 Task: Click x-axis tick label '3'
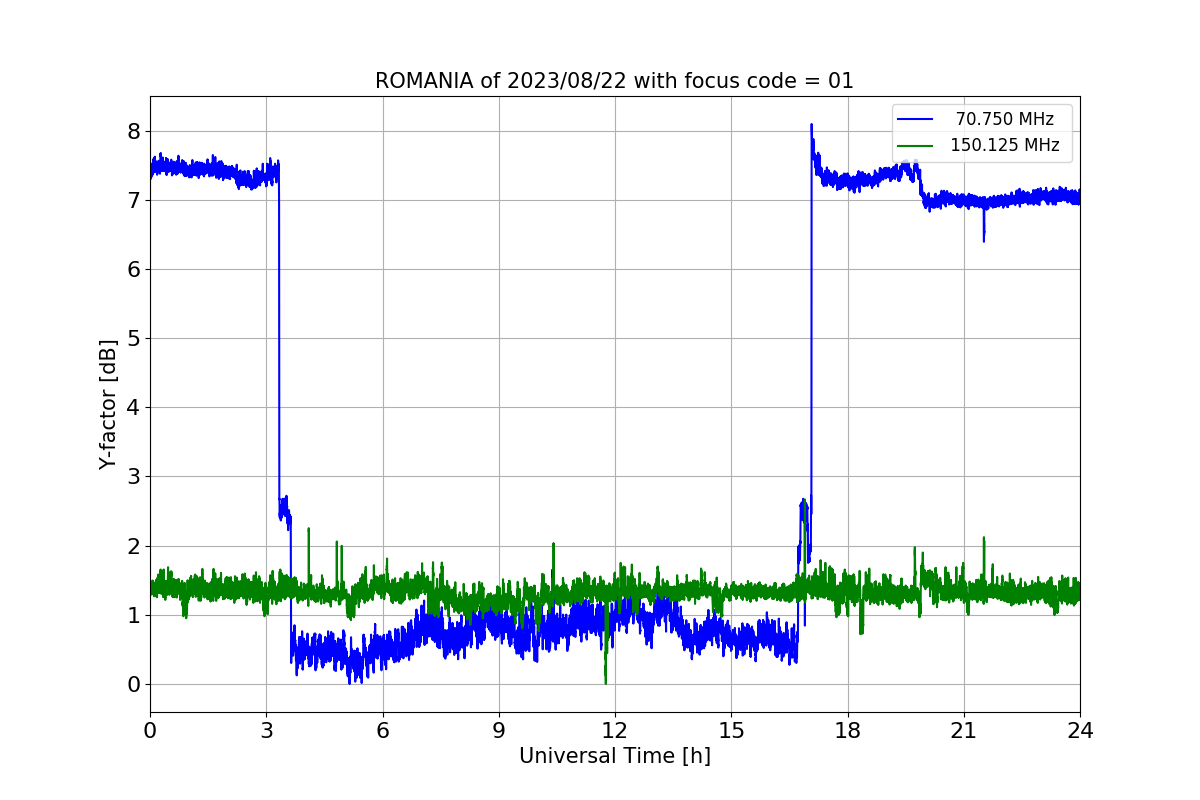(x=266, y=730)
